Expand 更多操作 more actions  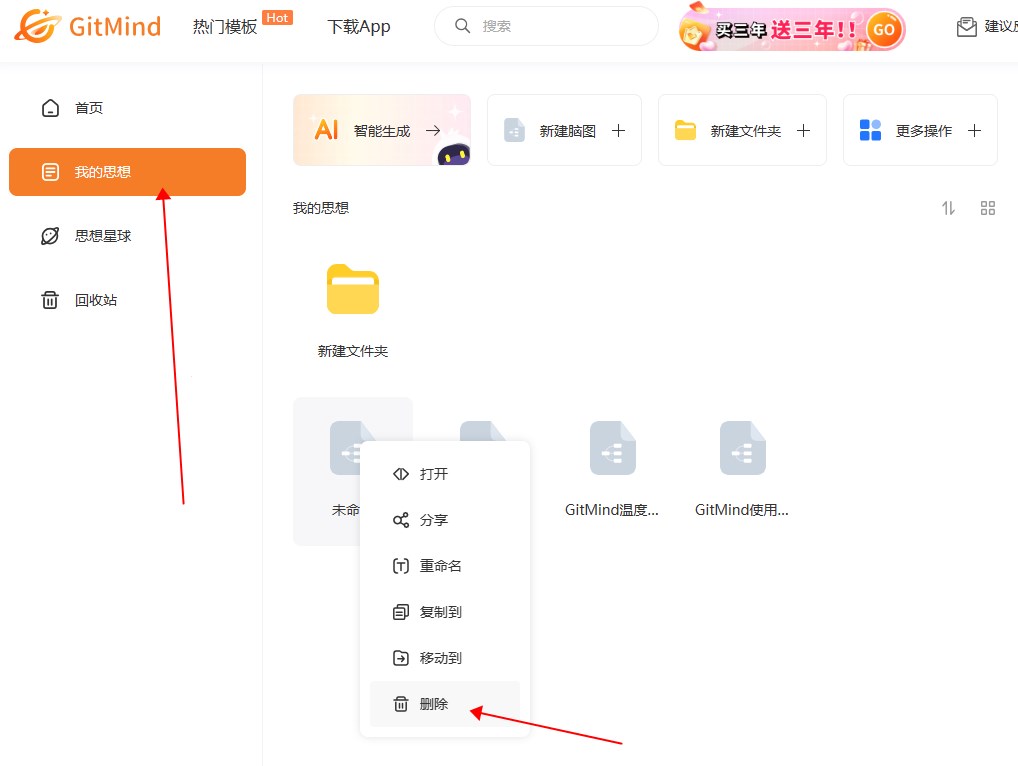(920, 130)
